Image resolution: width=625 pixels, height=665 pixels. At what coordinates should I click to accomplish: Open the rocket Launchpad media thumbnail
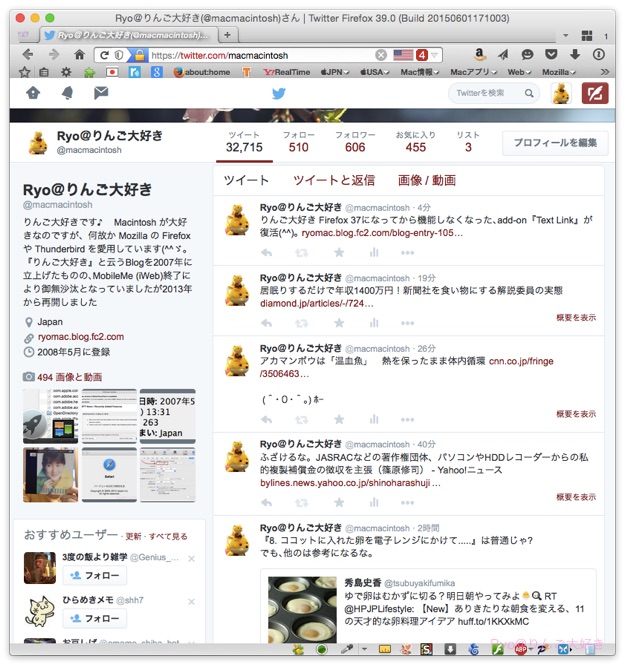50,416
